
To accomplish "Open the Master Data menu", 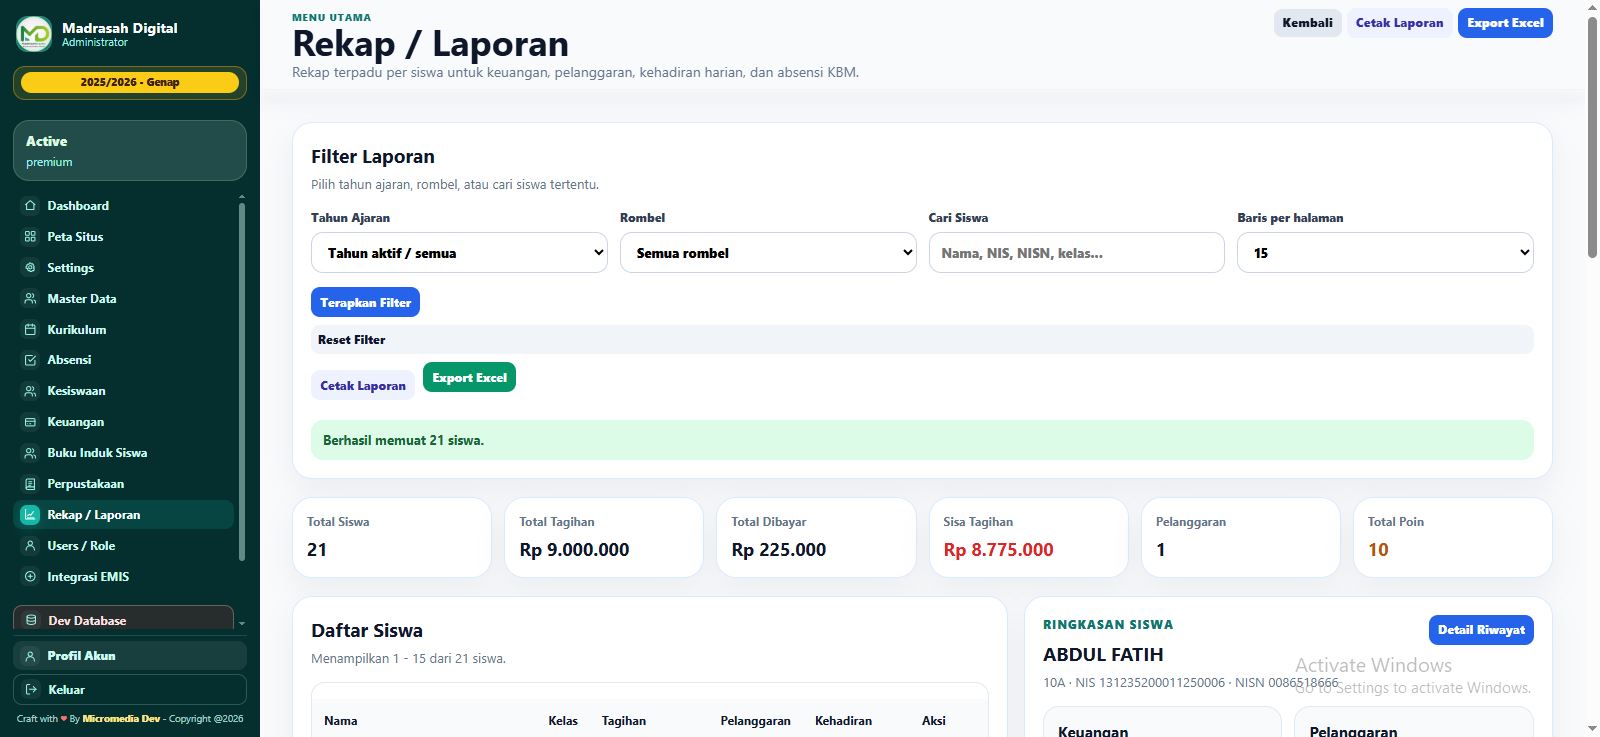I will click(x=124, y=299).
